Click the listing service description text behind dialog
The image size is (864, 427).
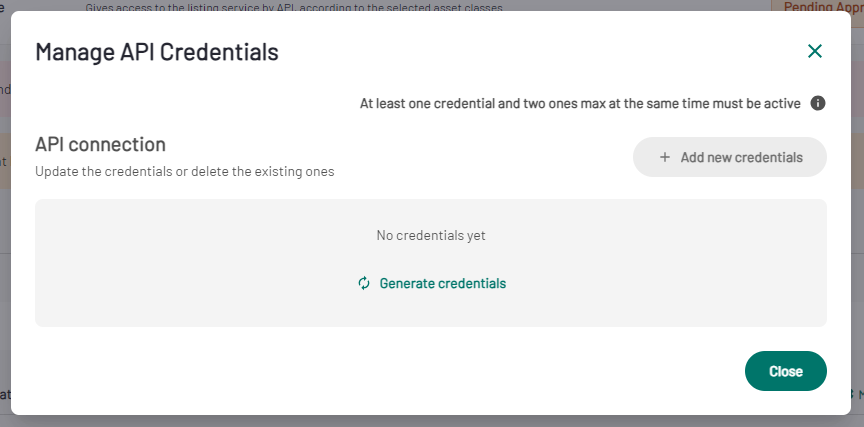pos(294,7)
